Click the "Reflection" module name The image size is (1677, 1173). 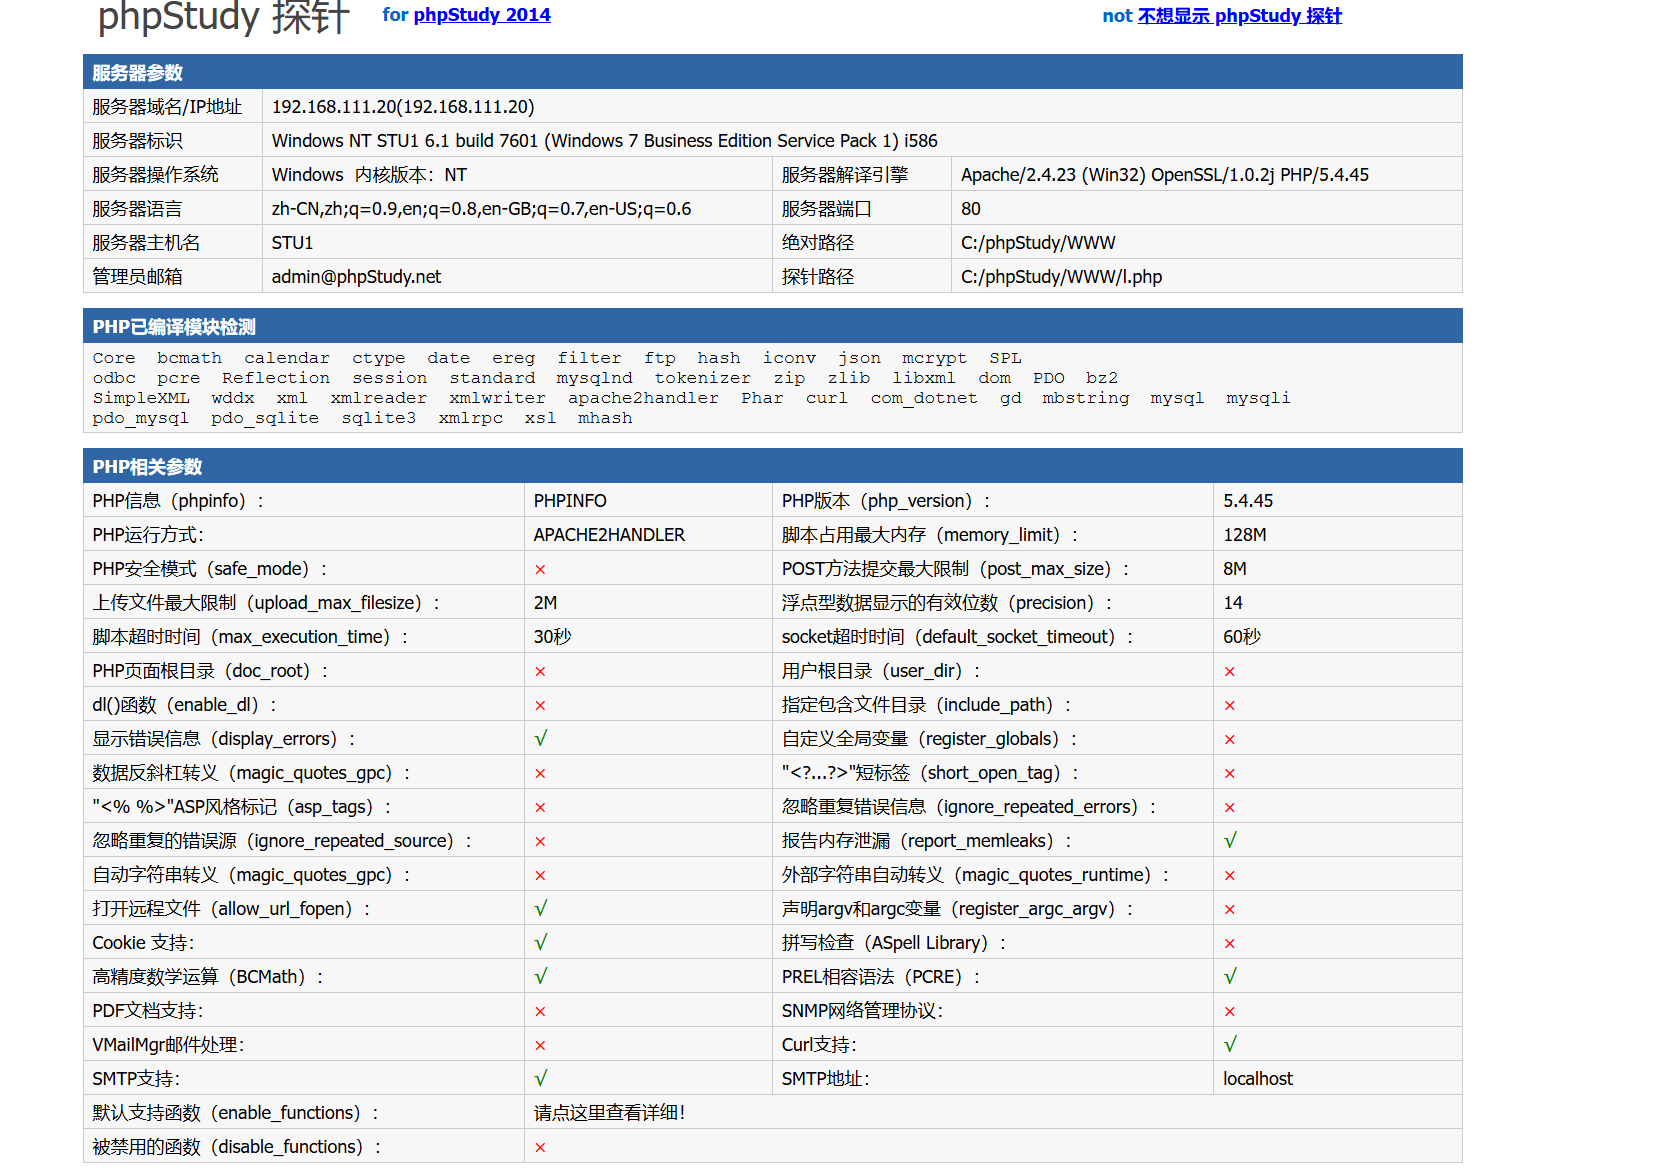click(276, 378)
